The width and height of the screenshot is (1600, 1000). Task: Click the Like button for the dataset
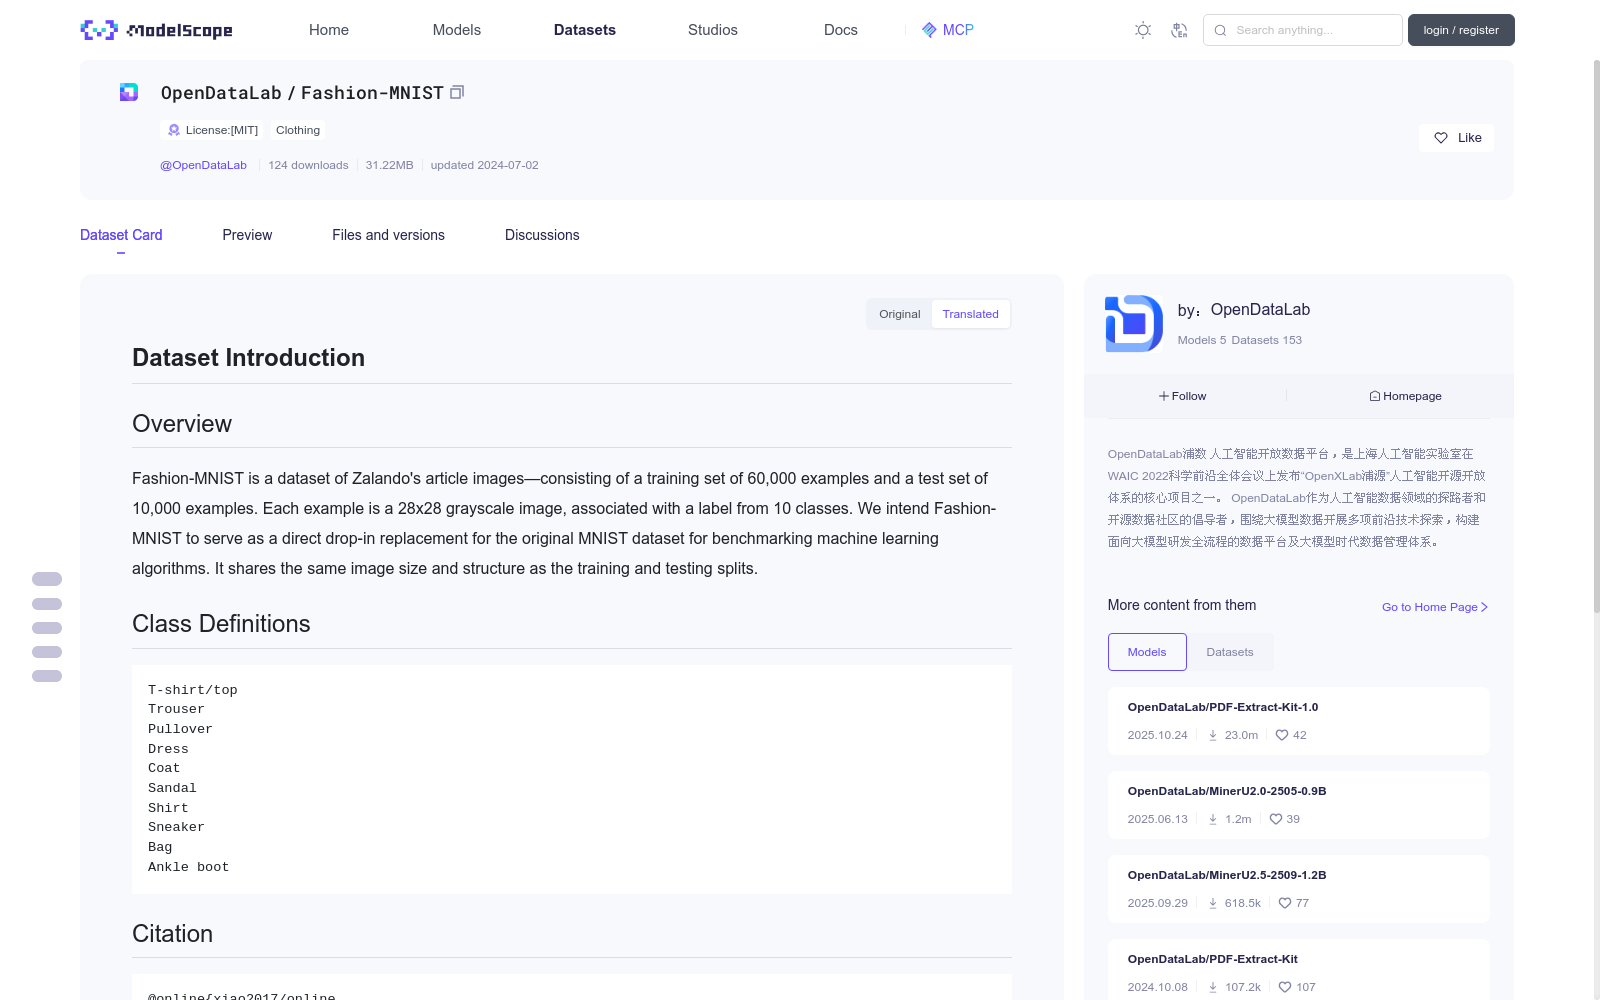(x=1456, y=138)
